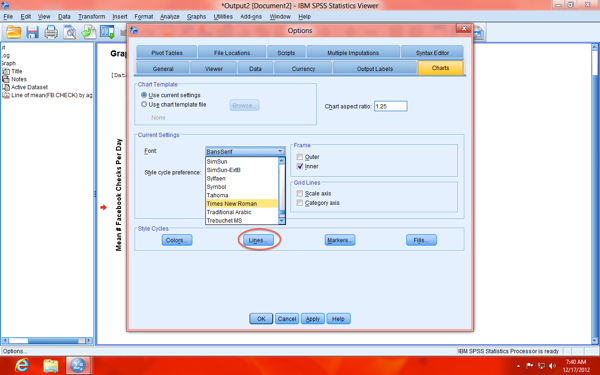Switch to Scripts tab
Viewport: 600px width, 375px height.
pyautogui.click(x=286, y=52)
